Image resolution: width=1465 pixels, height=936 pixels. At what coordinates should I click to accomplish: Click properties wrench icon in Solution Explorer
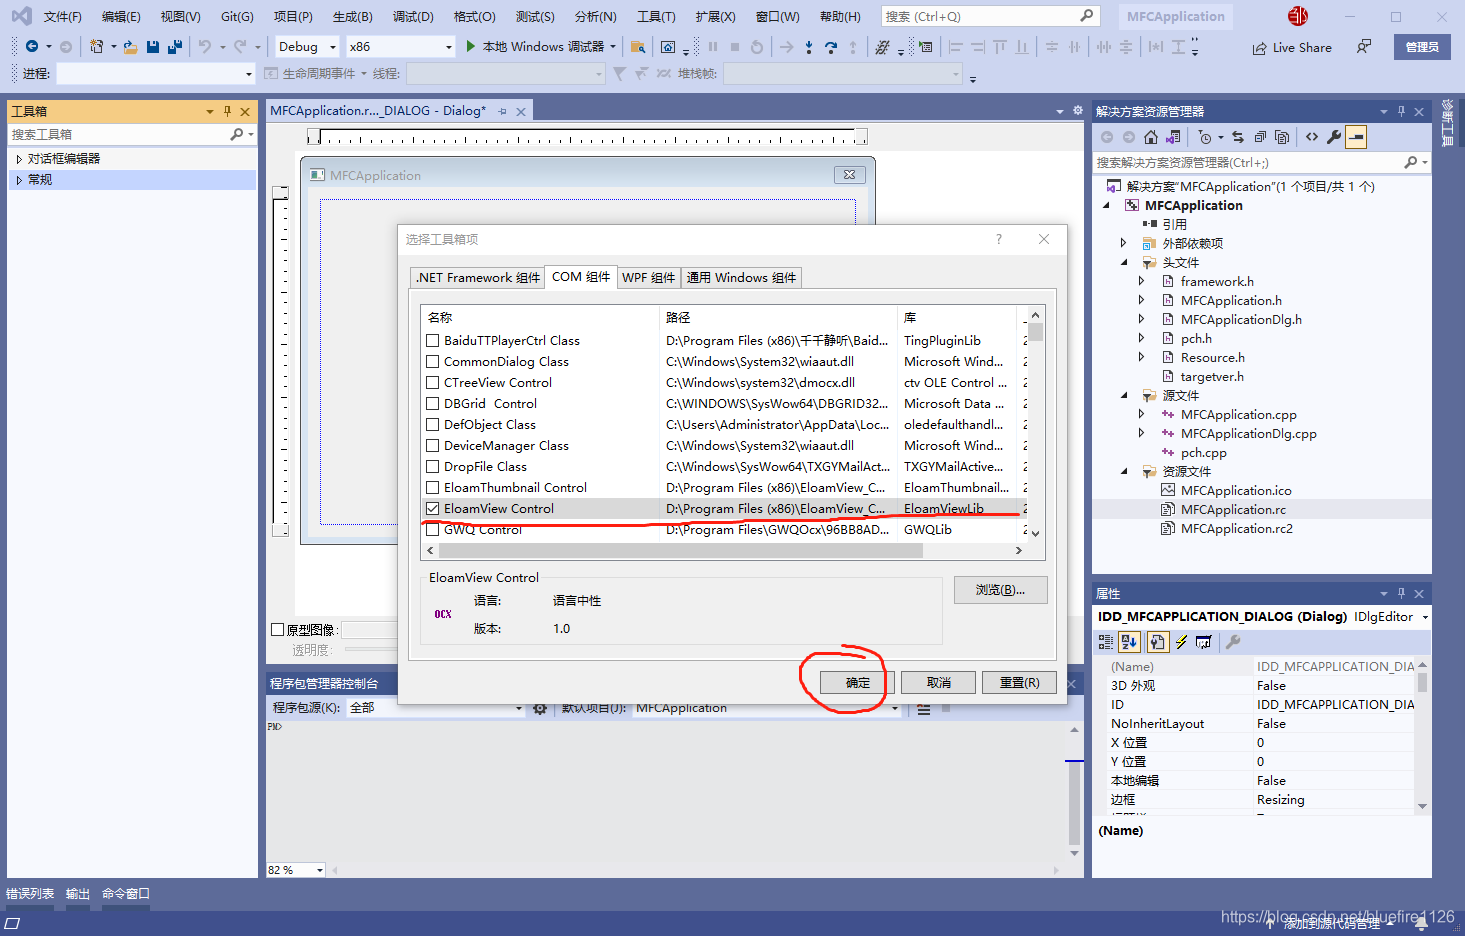pos(1334,137)
